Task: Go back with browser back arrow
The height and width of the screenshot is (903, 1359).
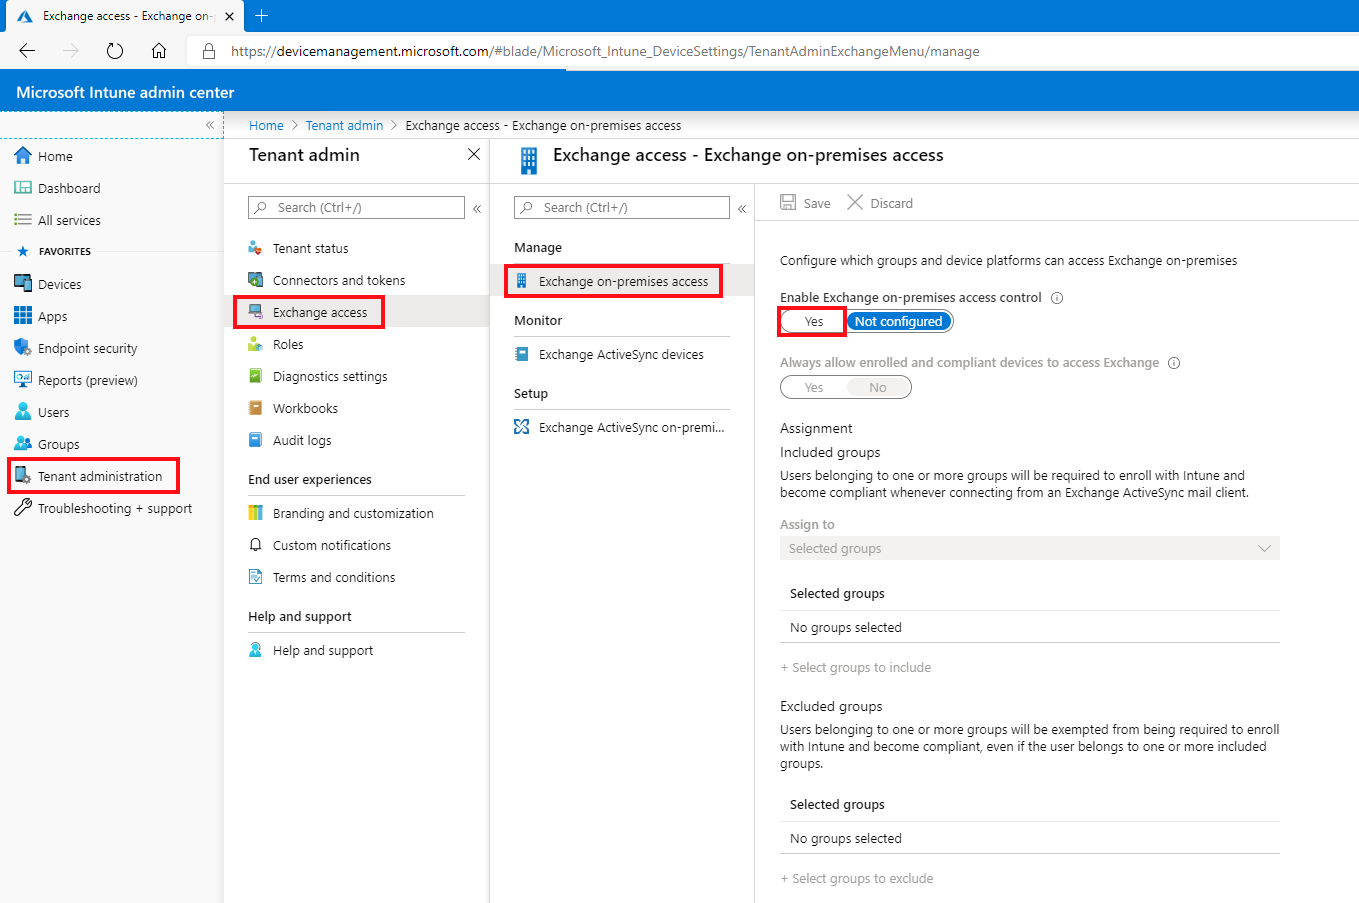Action: [x=27, y=51]
